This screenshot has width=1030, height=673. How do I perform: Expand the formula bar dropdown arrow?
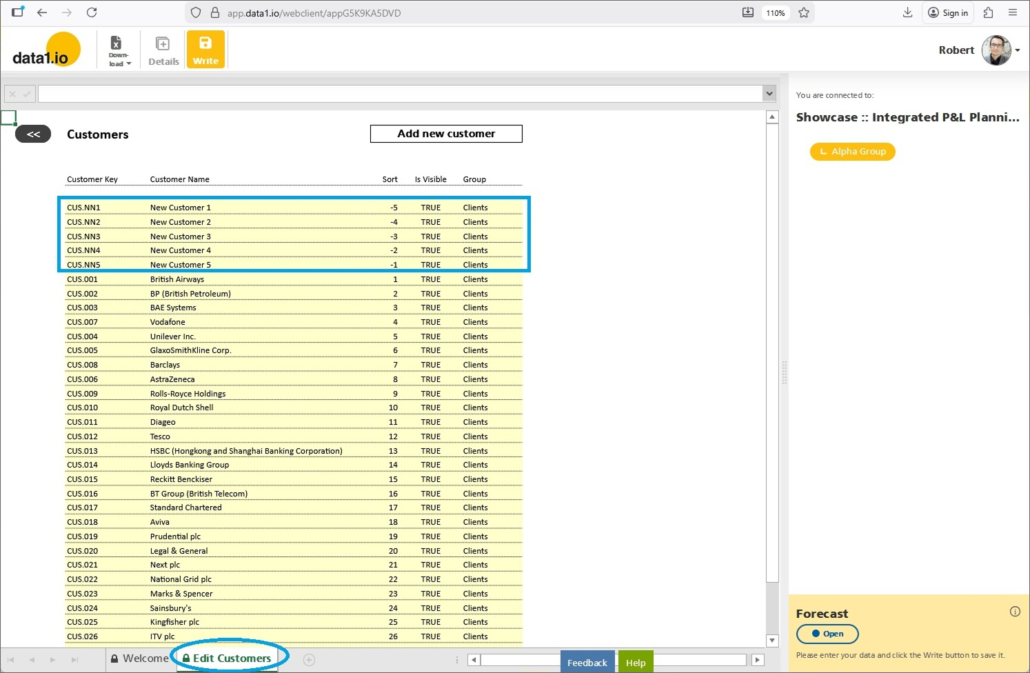click(x=769, y=93)
